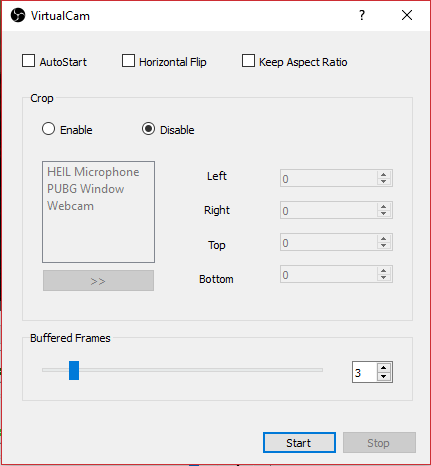
Task: Increase the Bottom crop value with the up arrow
Action: (x=384, y=270)
